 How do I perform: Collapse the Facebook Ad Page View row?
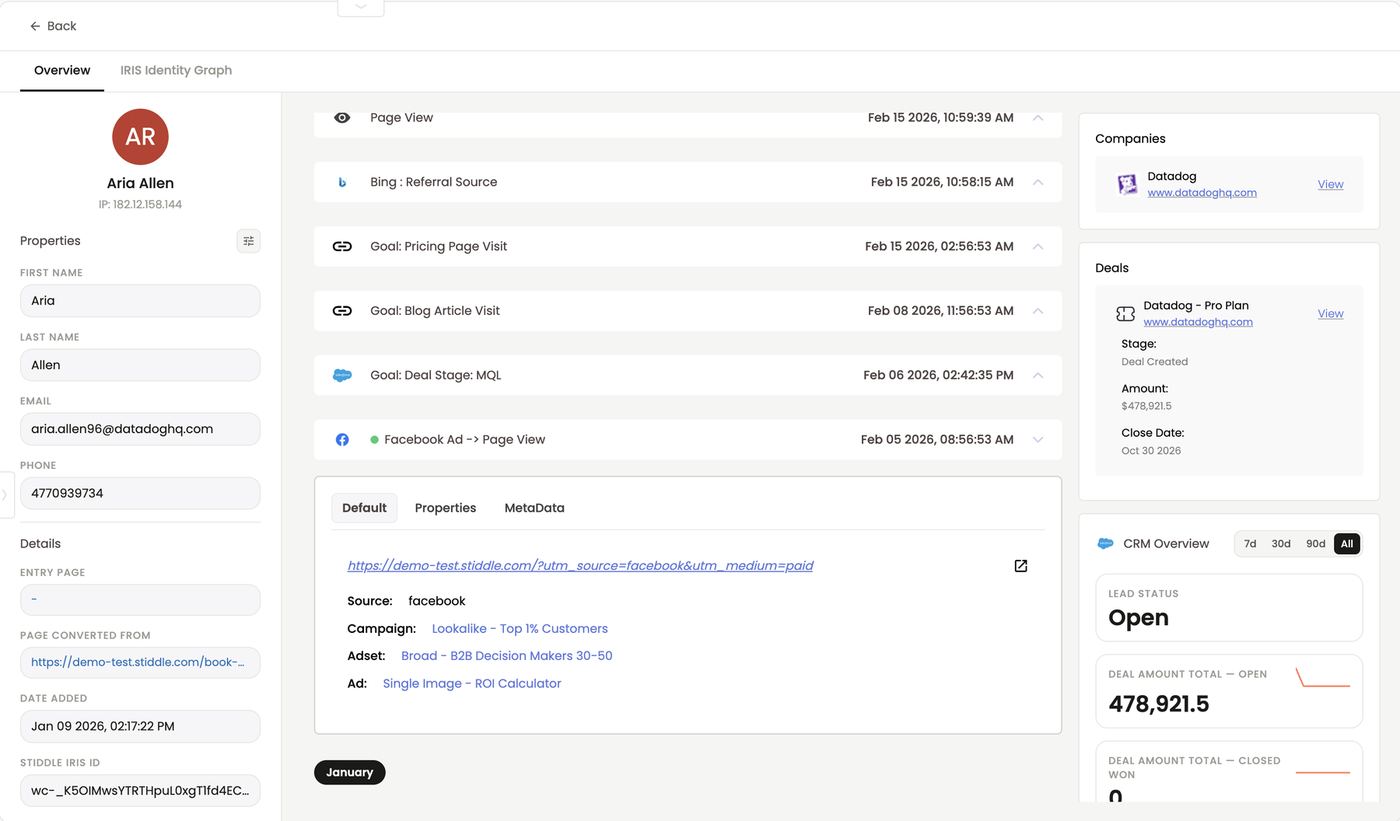(x=1038, y=440)
